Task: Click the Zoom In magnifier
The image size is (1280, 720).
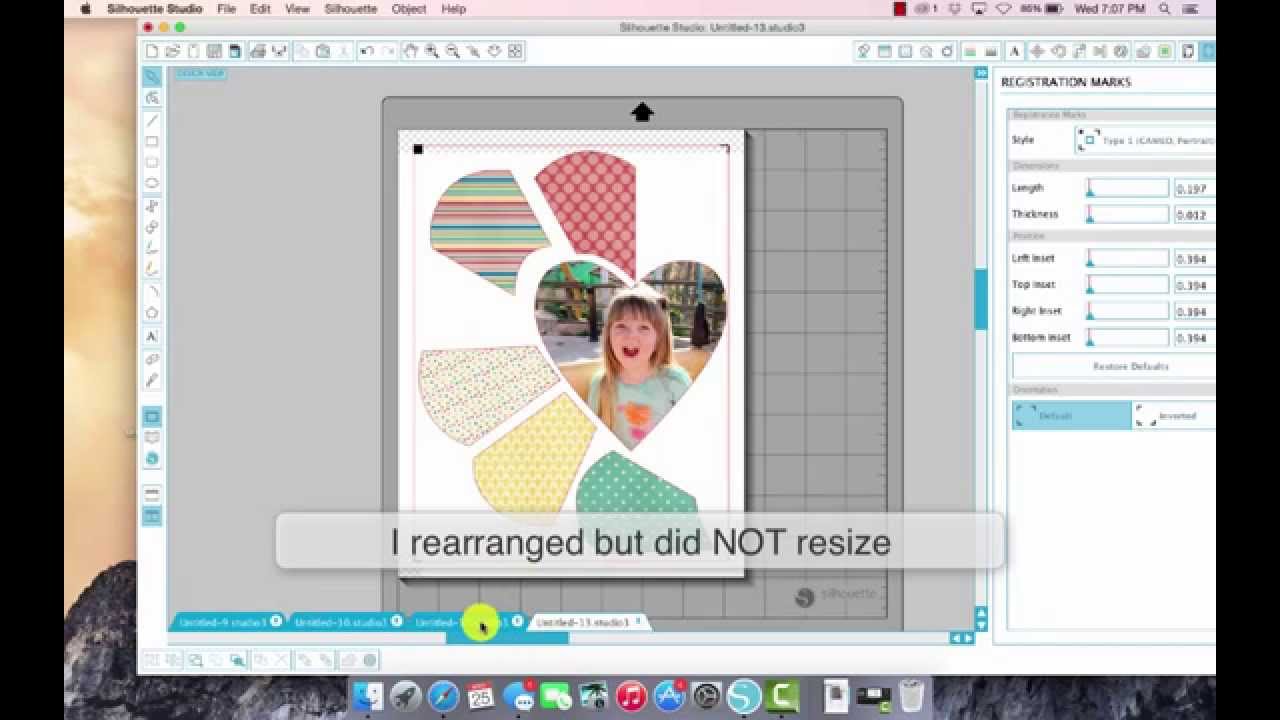Action: pyautogui.click(x=432, y=51)
